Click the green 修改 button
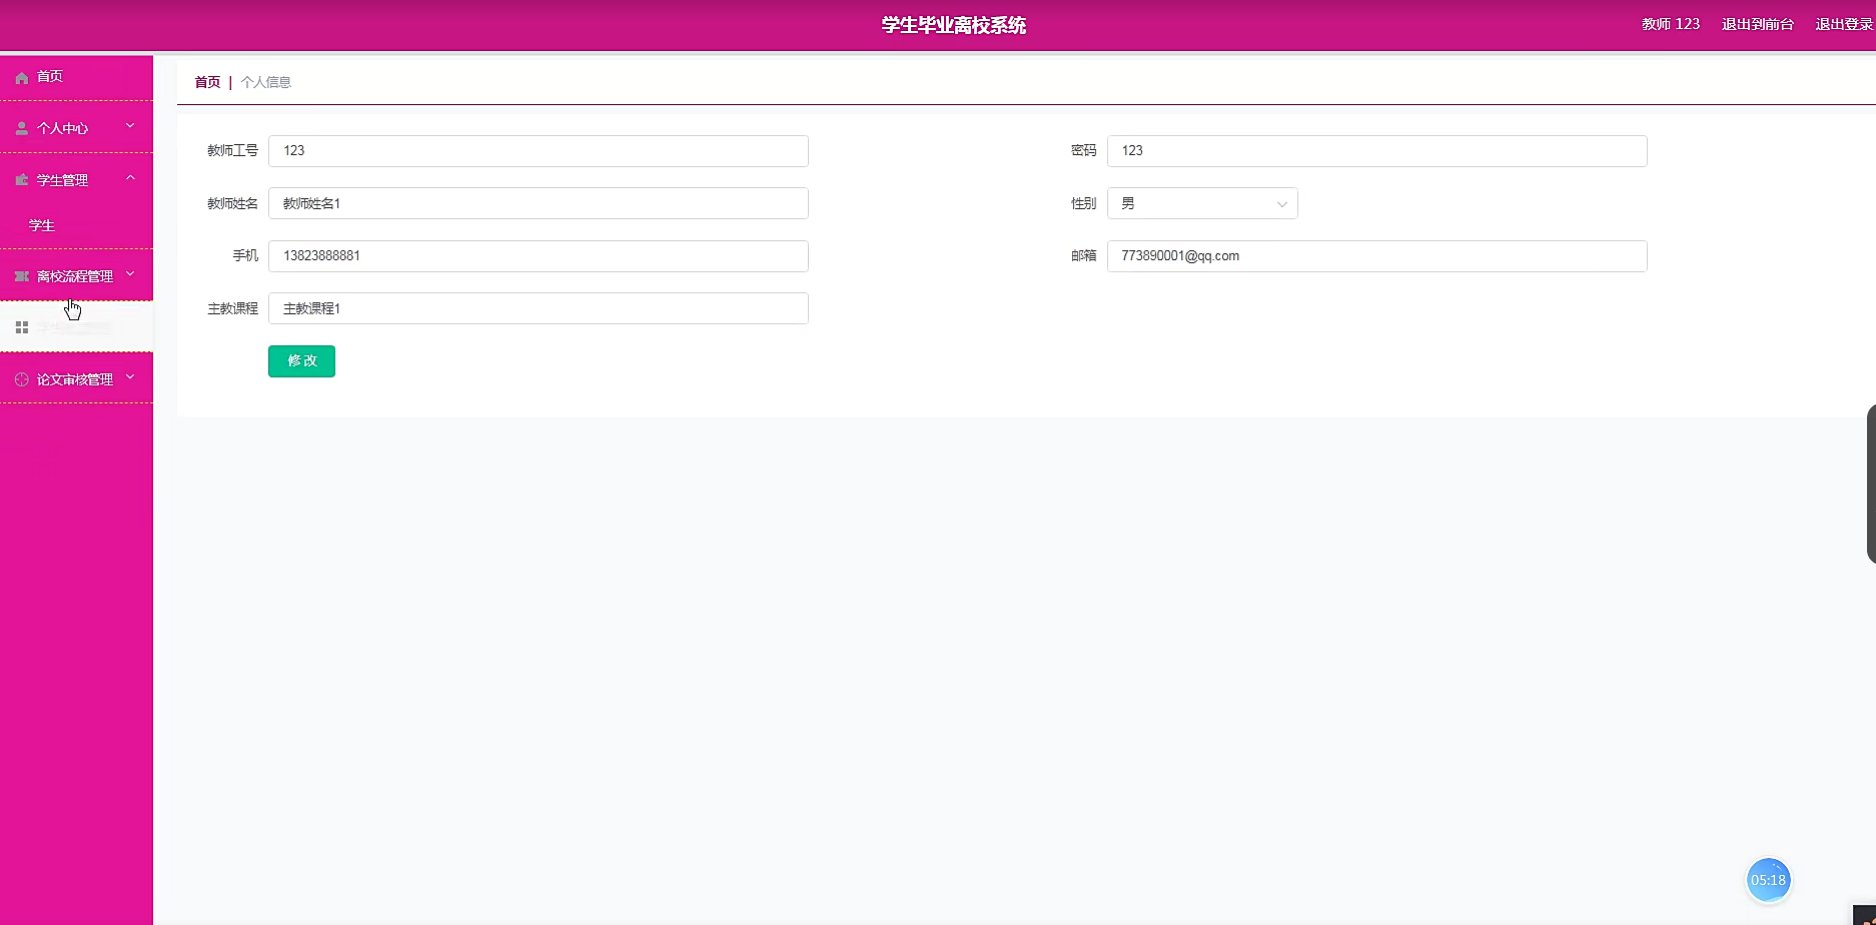 click(x=301, y=361)
